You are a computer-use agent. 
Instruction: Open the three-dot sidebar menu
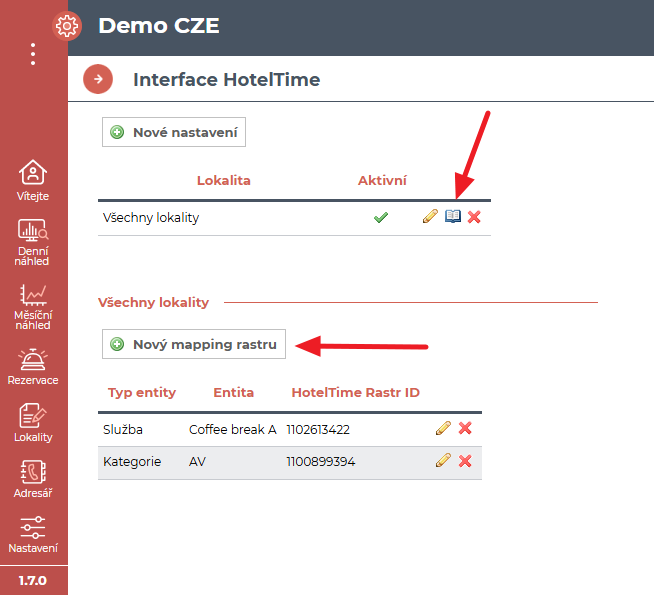pyautogui.click(x=33, y=54)
